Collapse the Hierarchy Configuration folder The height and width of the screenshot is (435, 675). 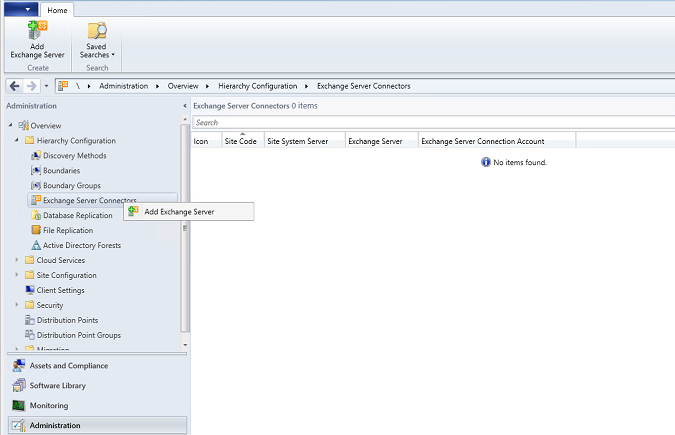(x=17, y=140)
